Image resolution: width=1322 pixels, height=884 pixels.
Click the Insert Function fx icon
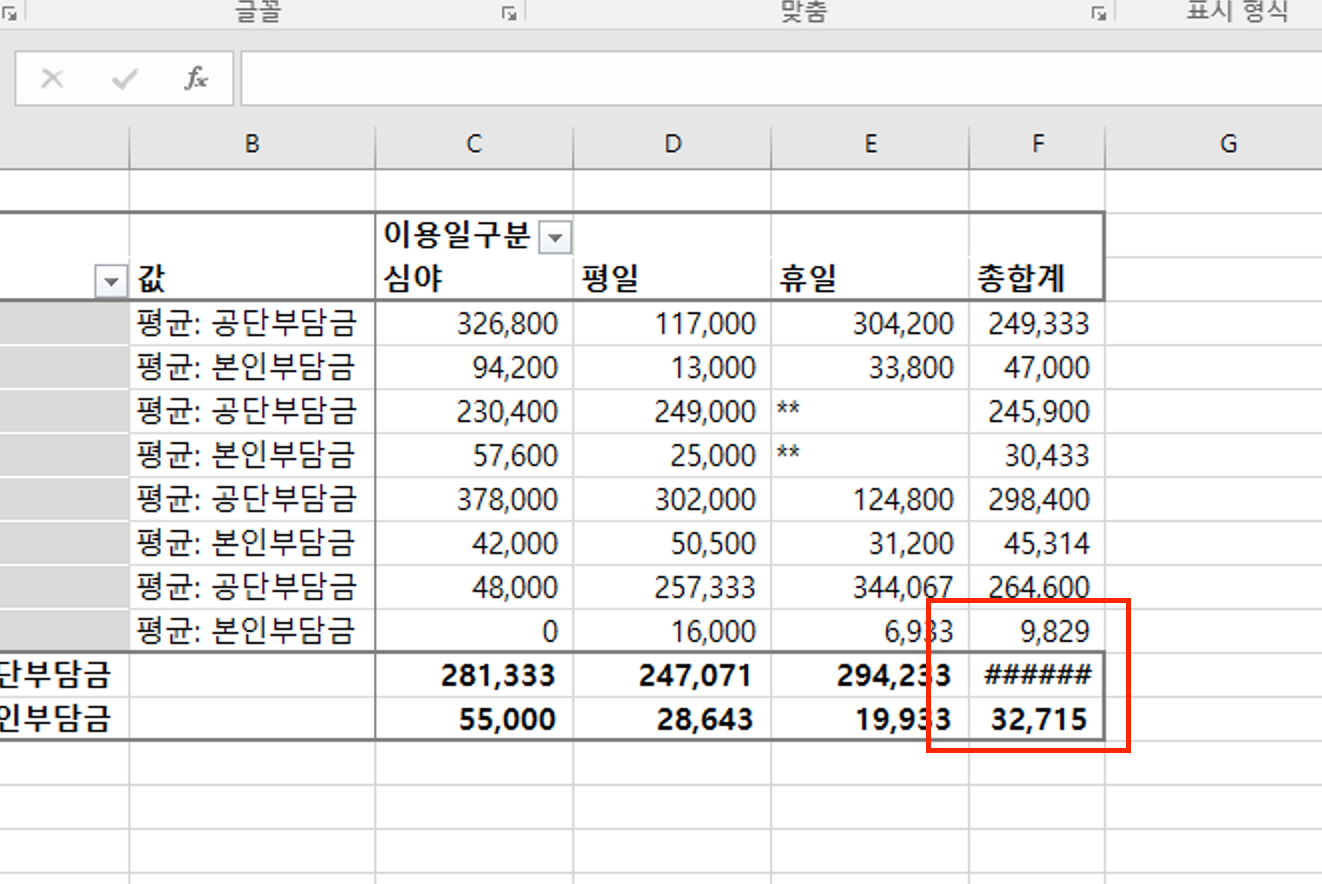tap(196, 79)
